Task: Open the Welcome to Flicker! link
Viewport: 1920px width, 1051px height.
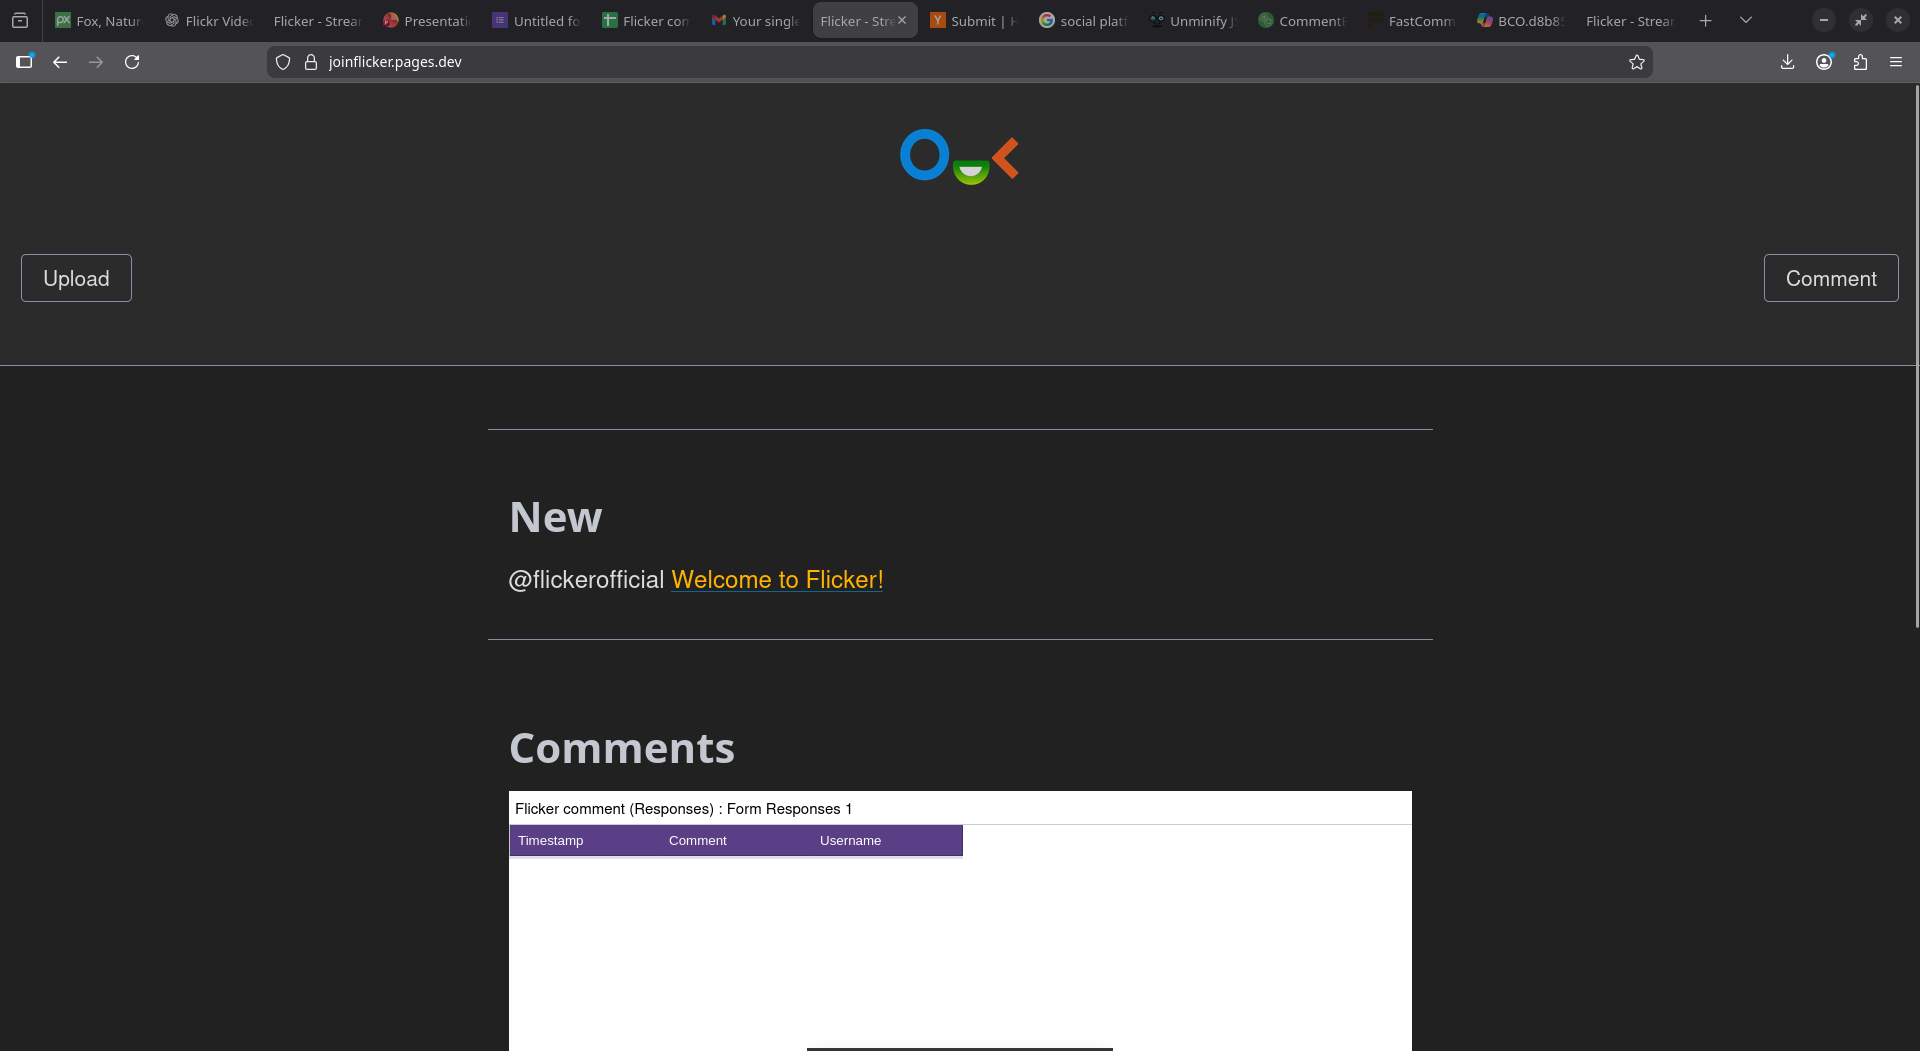Action: point(777,580)
